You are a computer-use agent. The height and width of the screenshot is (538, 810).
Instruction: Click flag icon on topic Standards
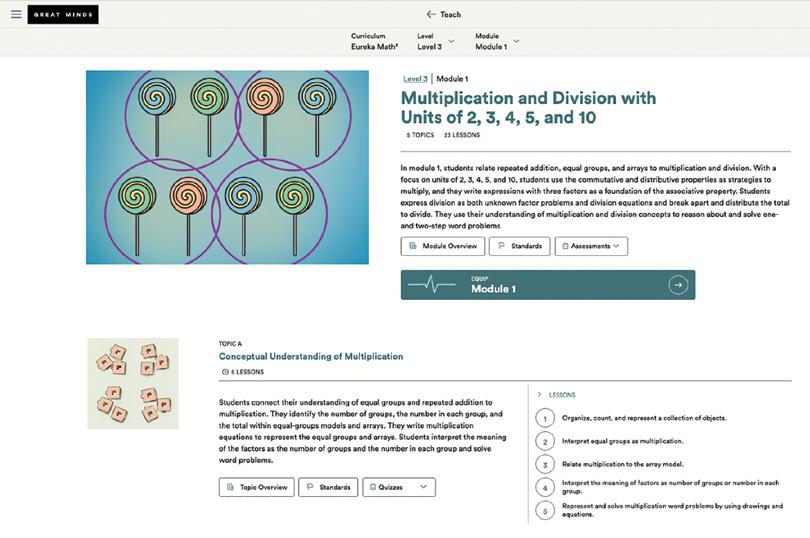tap(310, 487)
